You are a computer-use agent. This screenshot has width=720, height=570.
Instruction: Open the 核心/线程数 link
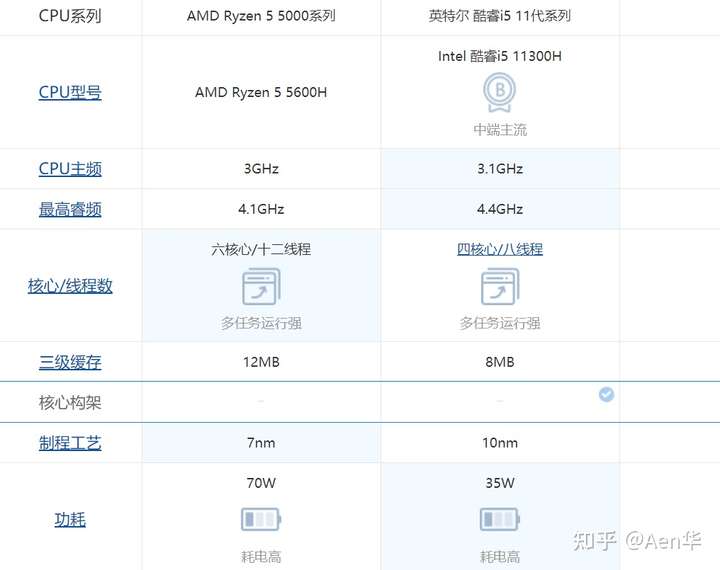point(70,286)
